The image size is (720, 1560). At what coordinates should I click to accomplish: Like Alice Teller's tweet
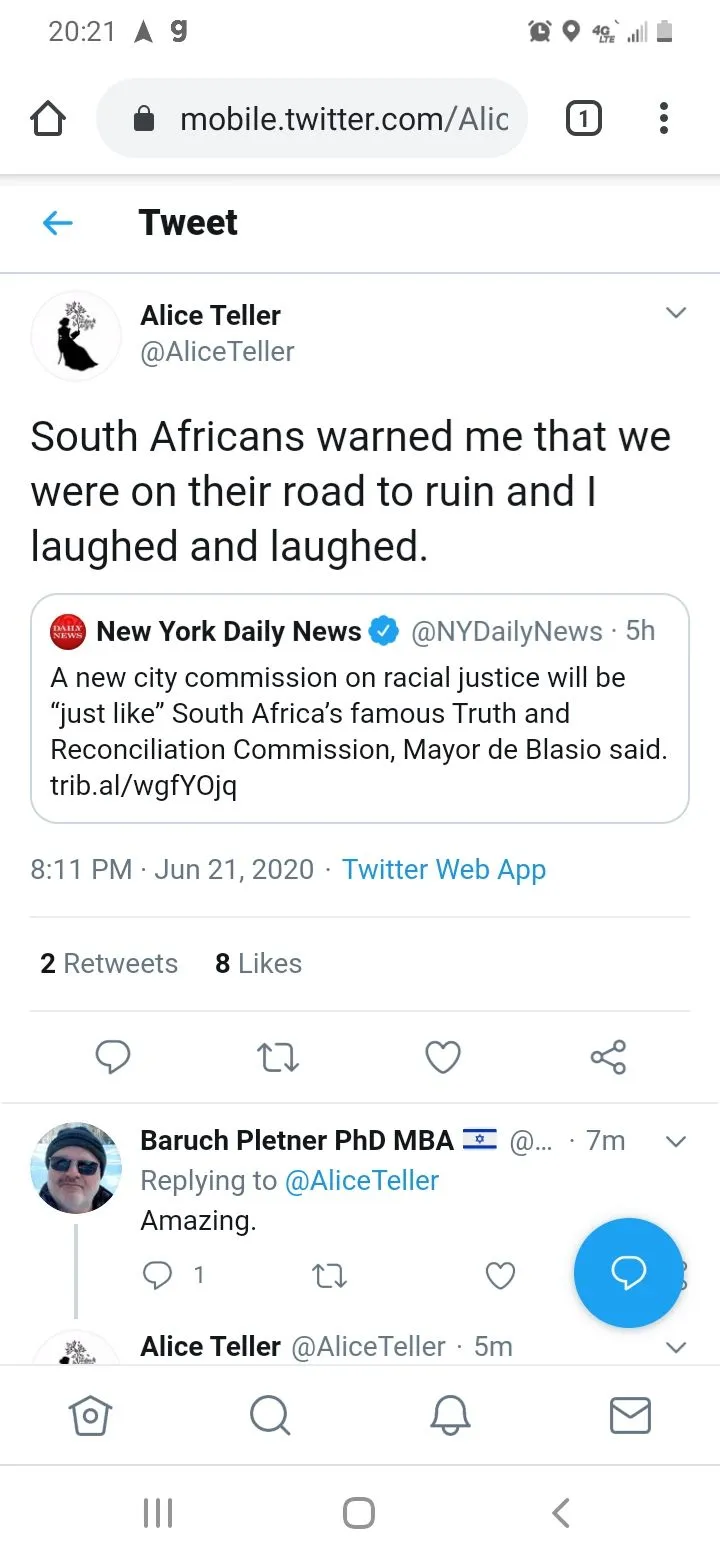point(442,1056)
